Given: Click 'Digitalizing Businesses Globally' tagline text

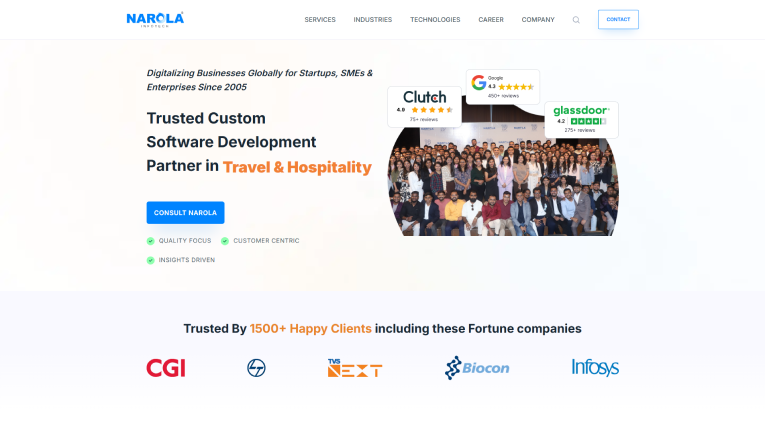Looking at the screenshot, I should point(260,80).
